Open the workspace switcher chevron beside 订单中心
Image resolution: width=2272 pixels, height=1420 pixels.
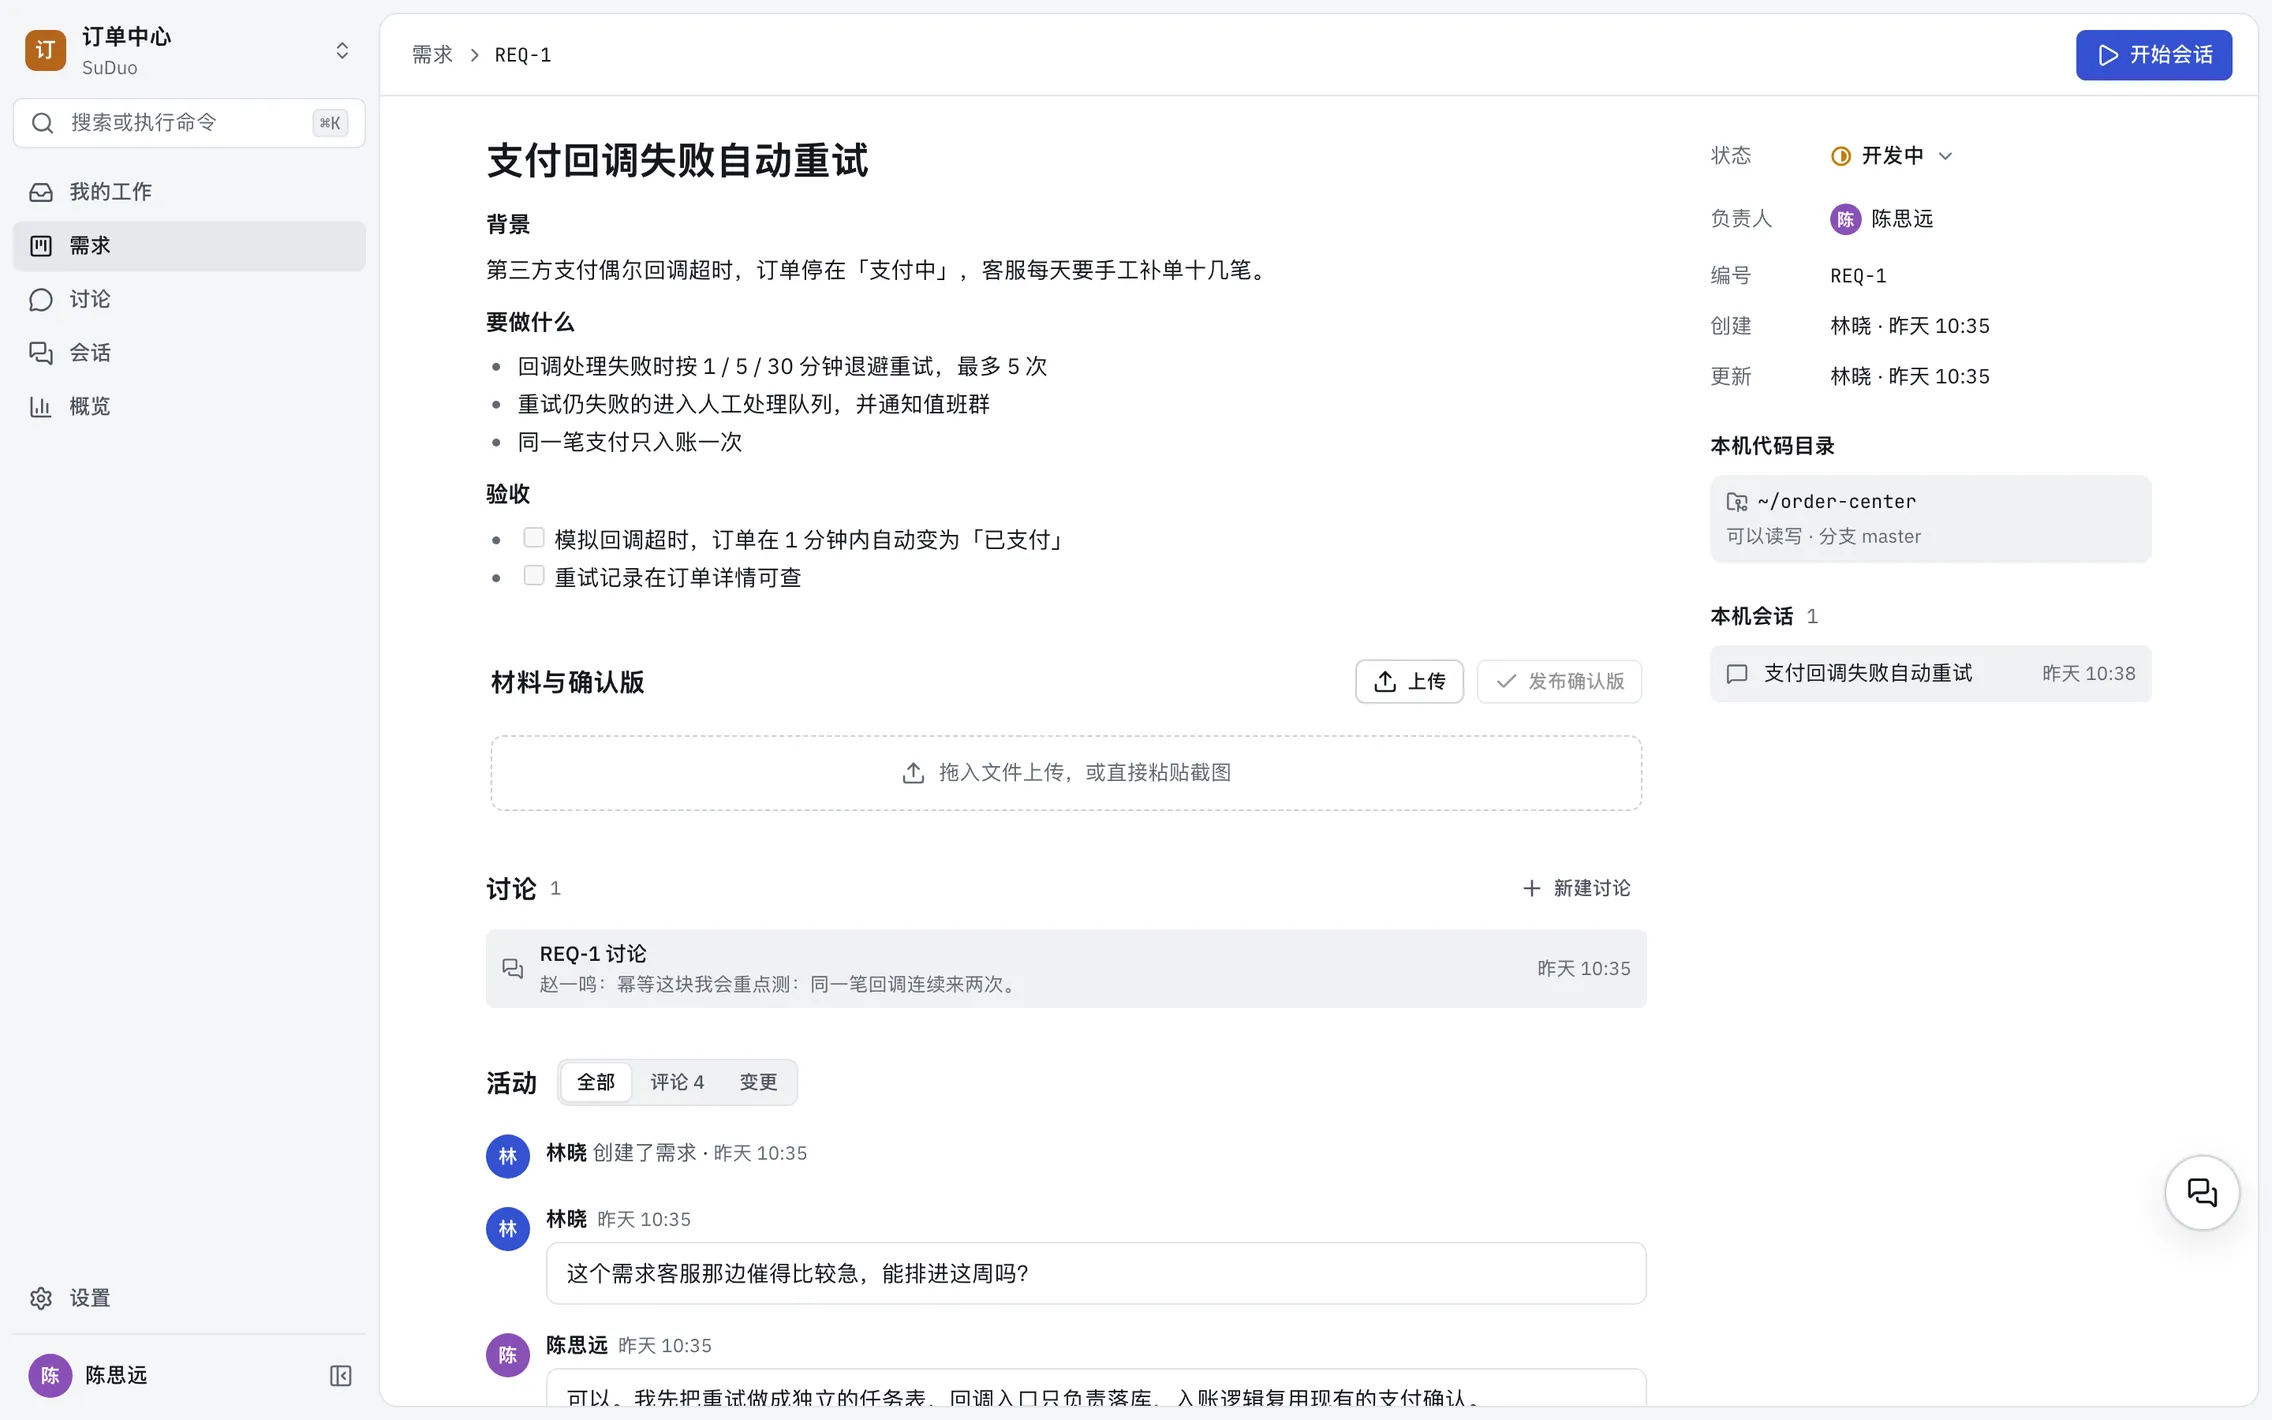(x=342, y=51)
